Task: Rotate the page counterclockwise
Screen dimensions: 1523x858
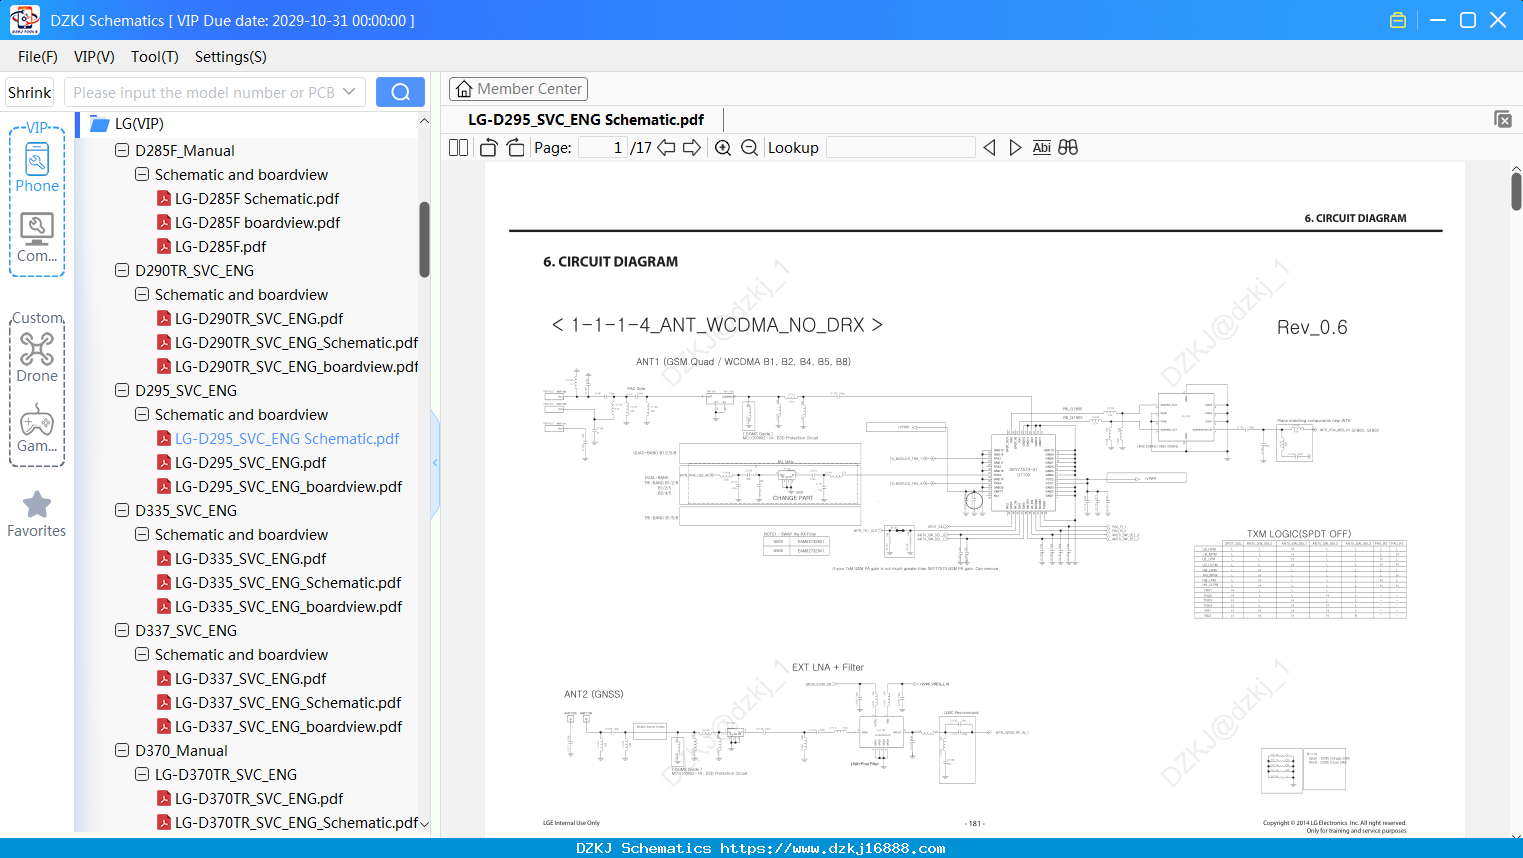Action: point(489,148)
